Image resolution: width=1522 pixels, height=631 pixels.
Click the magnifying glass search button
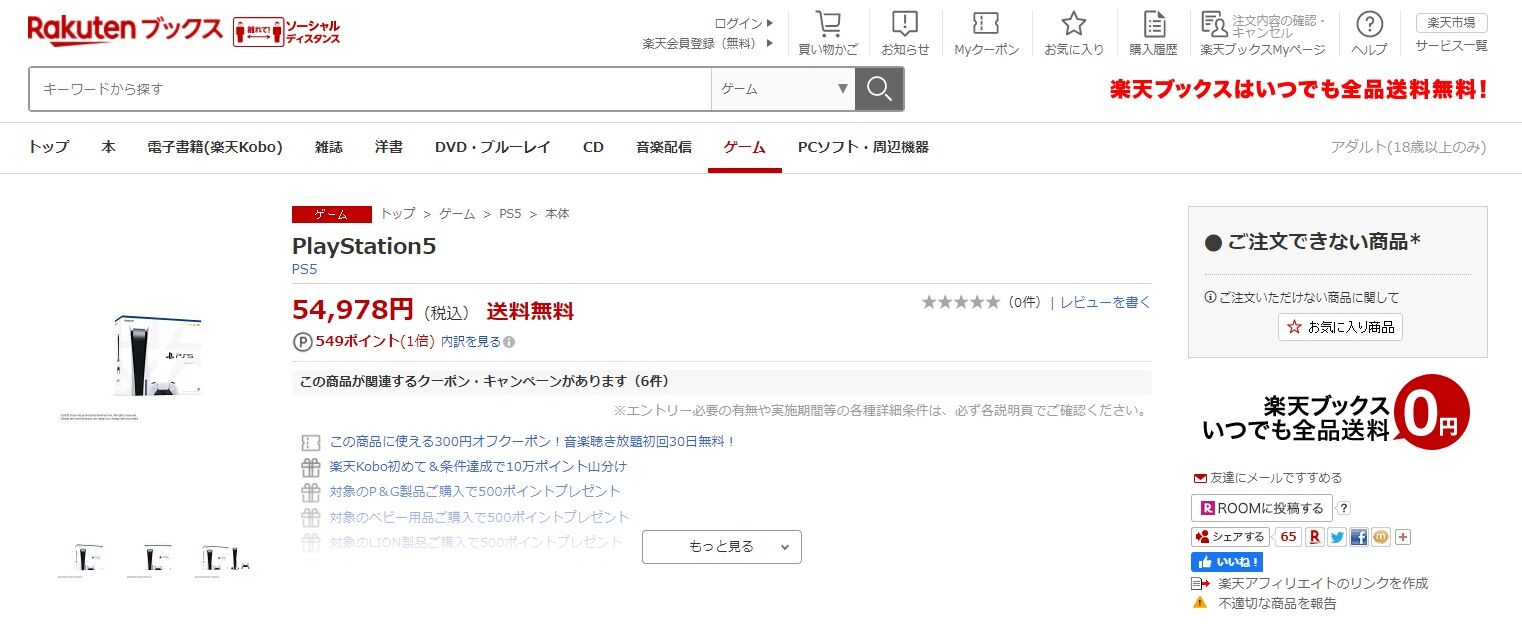[880, 89]
